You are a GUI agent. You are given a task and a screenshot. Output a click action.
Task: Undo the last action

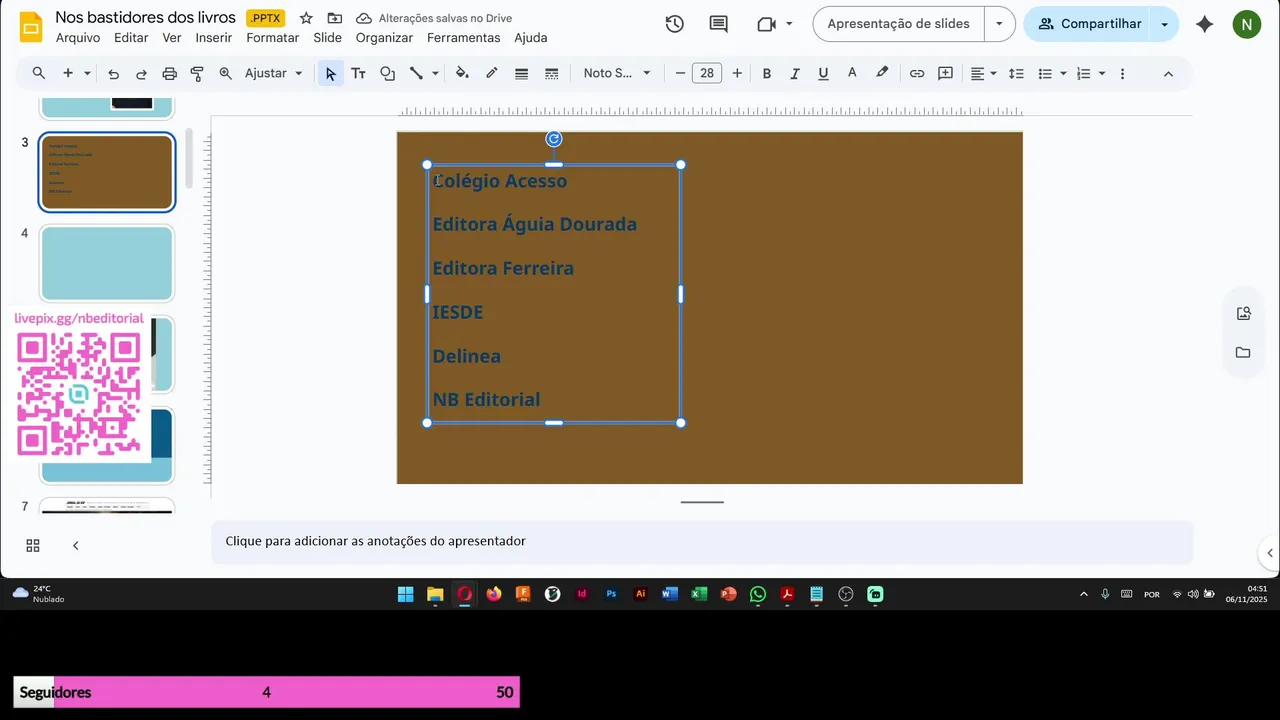pyautogui.click(x=113, y=73)
